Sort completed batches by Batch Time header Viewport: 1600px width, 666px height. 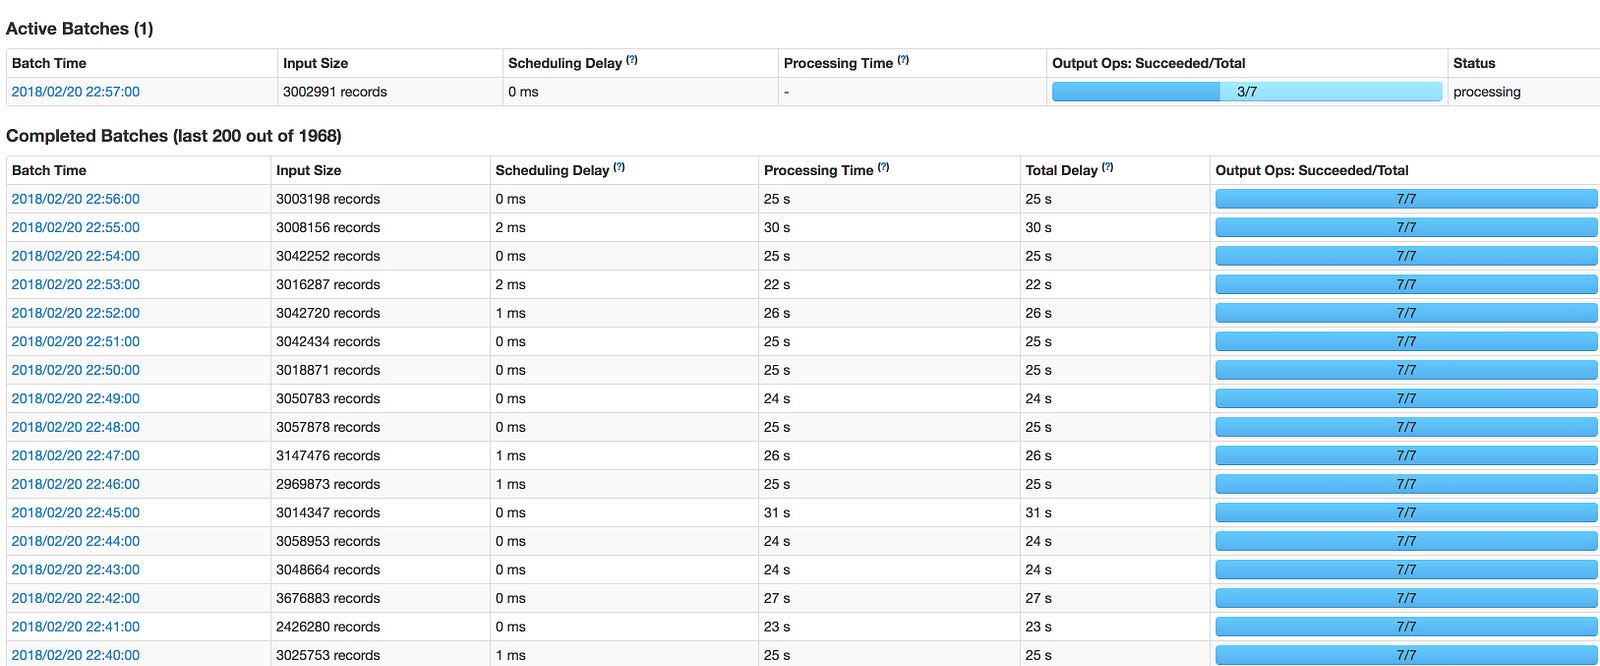pyautogui.click(x=49, y=170)
